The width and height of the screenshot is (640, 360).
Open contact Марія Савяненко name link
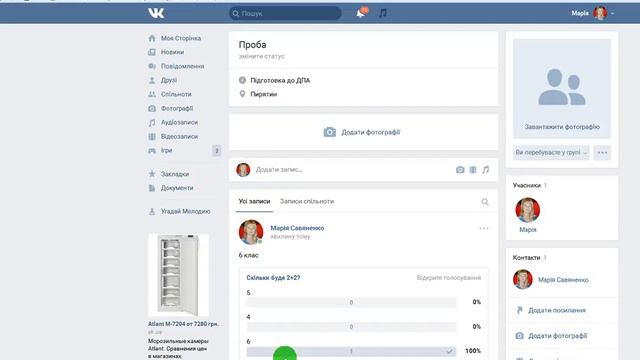(x=563, y=280)
